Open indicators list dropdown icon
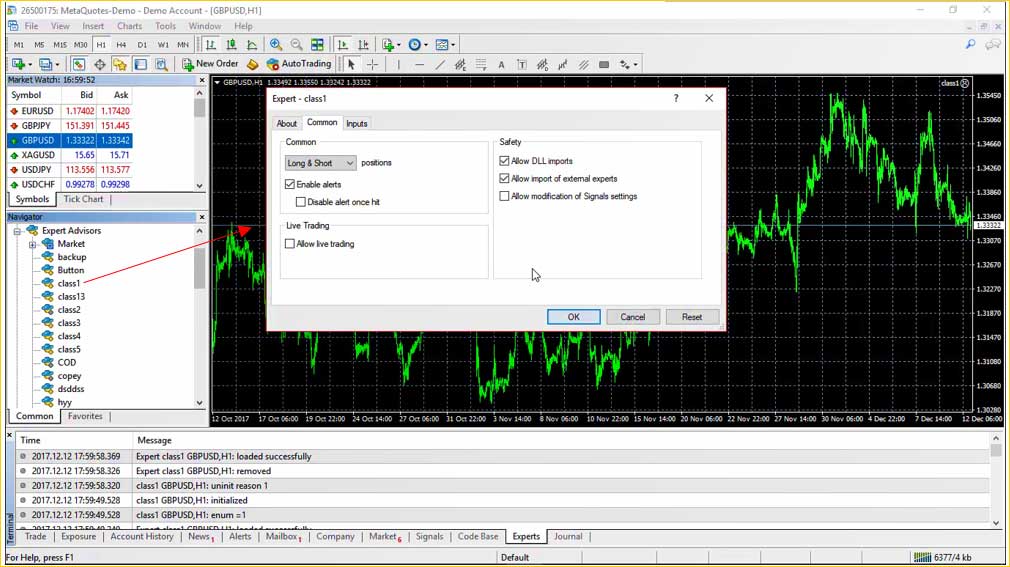This screenshot has height=567, width=1010. click(x=390, y=44)
